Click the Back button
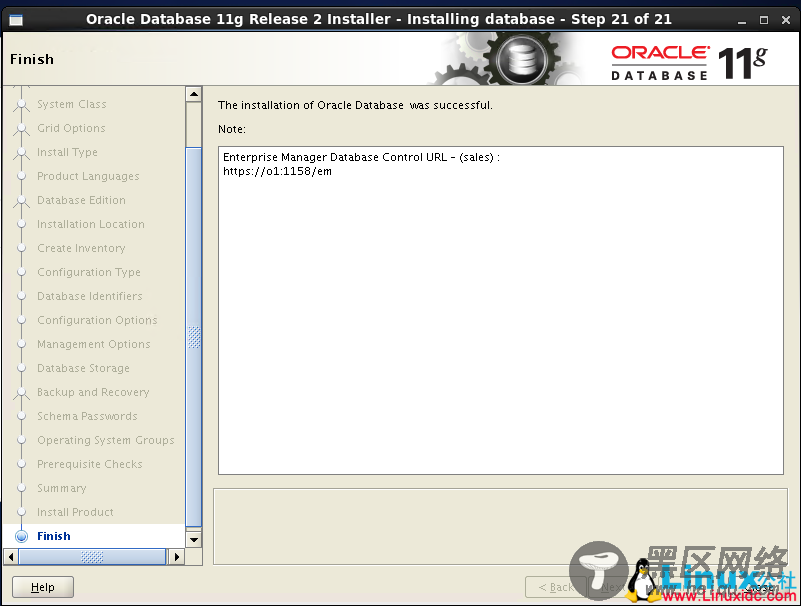This screenshot has height=606, width=801. [556, 587]
